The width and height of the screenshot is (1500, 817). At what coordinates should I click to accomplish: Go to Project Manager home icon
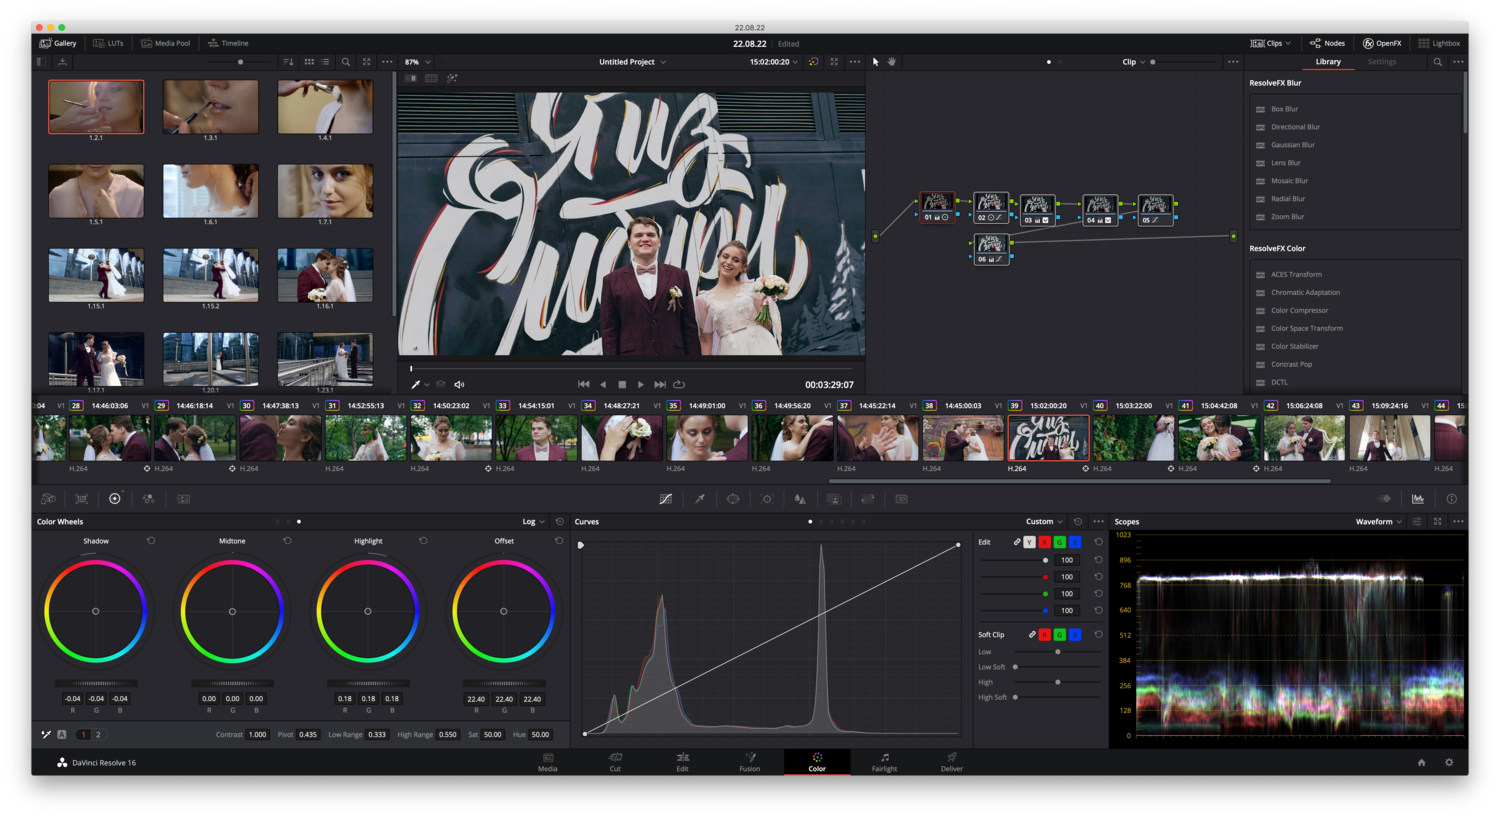pyautogui.click(x=1421, y=763)
